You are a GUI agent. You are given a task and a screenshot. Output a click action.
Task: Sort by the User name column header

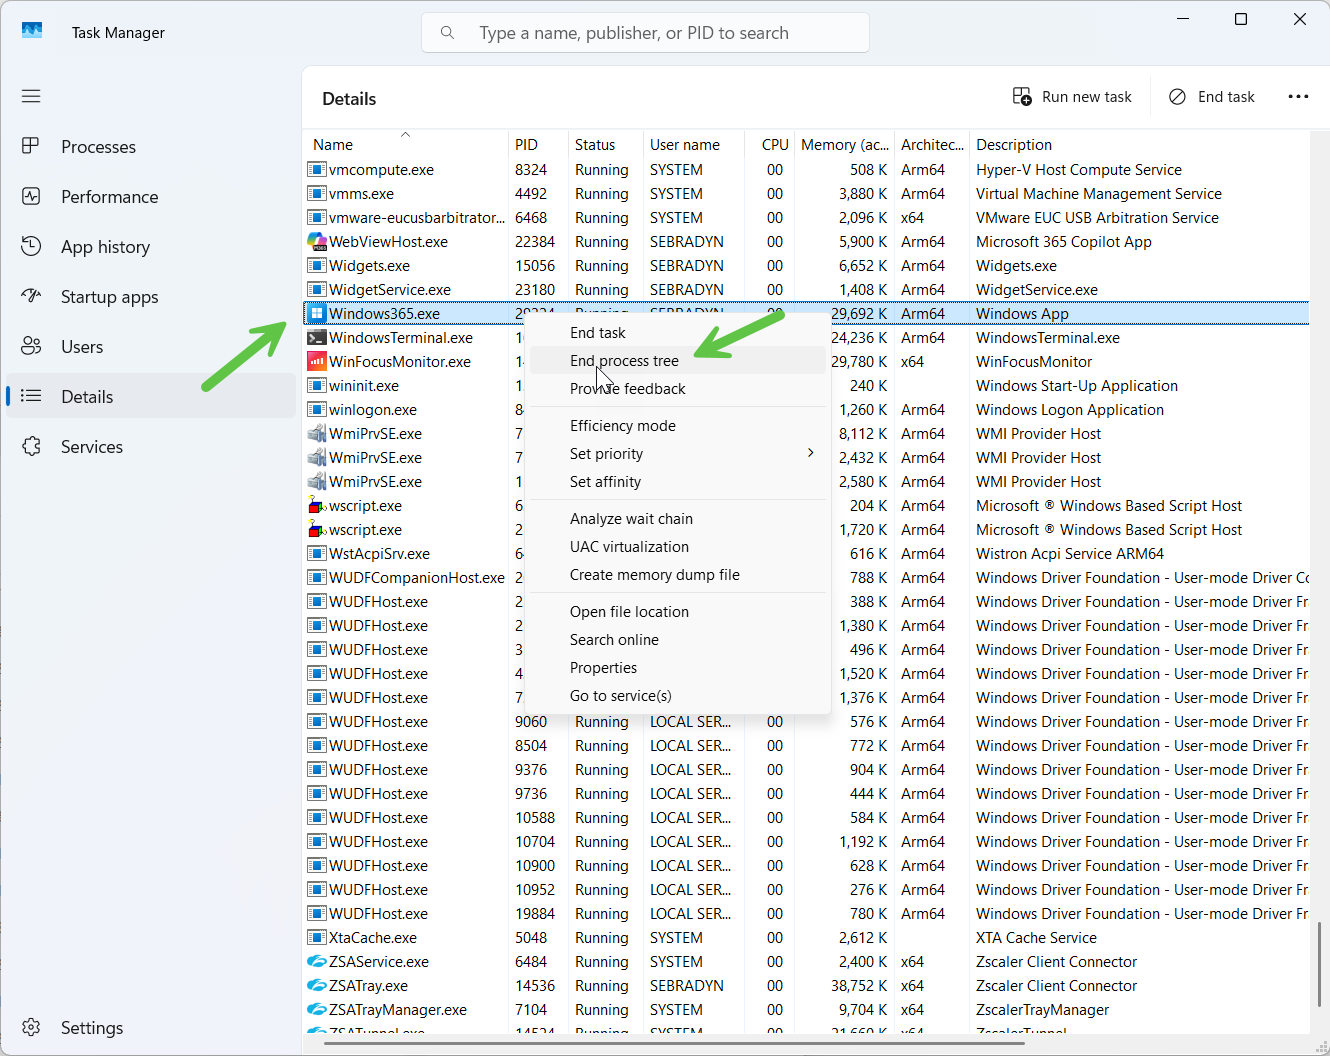click(x=694, y=144)
